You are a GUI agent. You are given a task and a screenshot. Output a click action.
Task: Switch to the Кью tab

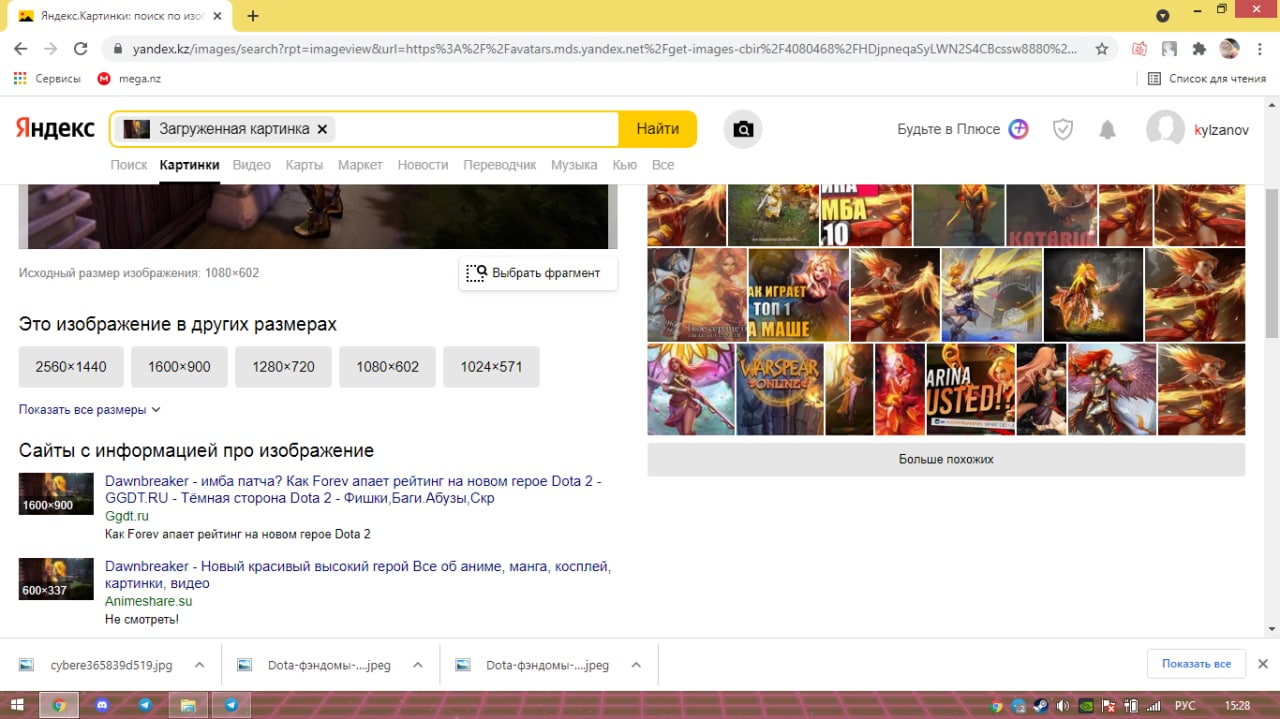624,165
